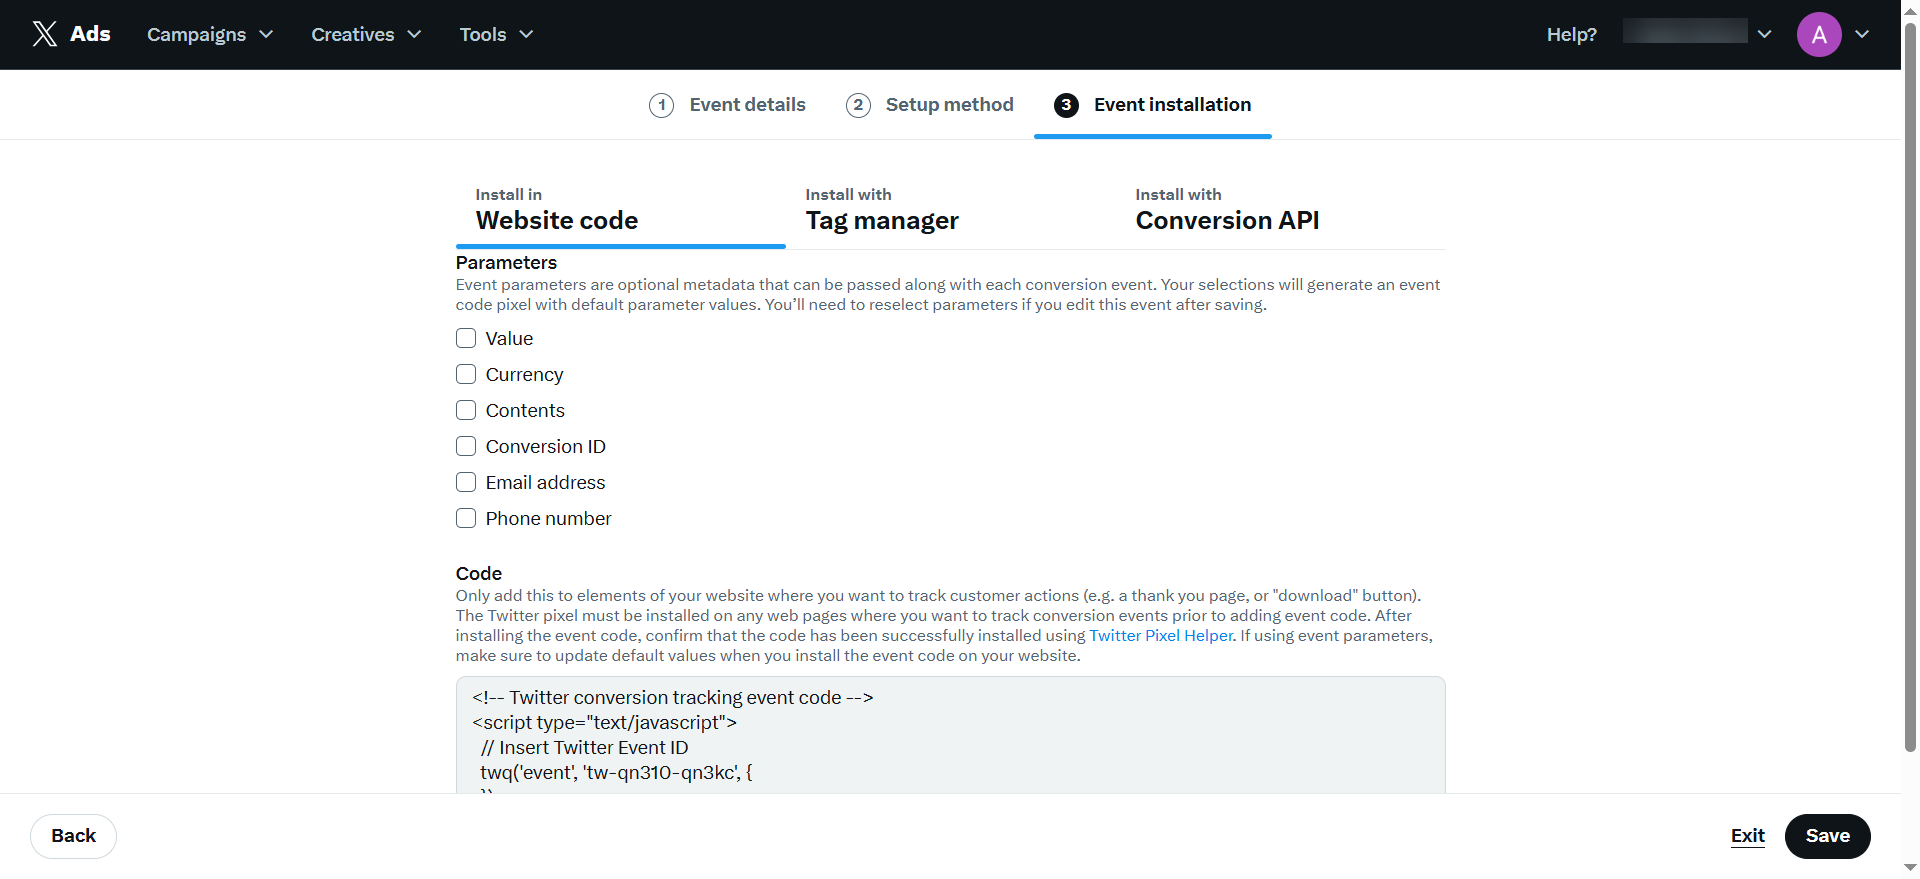Screen dimensions: 1920x879
Task: Switch to Install with Tag manager tab
Action: [x=950, y=211]
